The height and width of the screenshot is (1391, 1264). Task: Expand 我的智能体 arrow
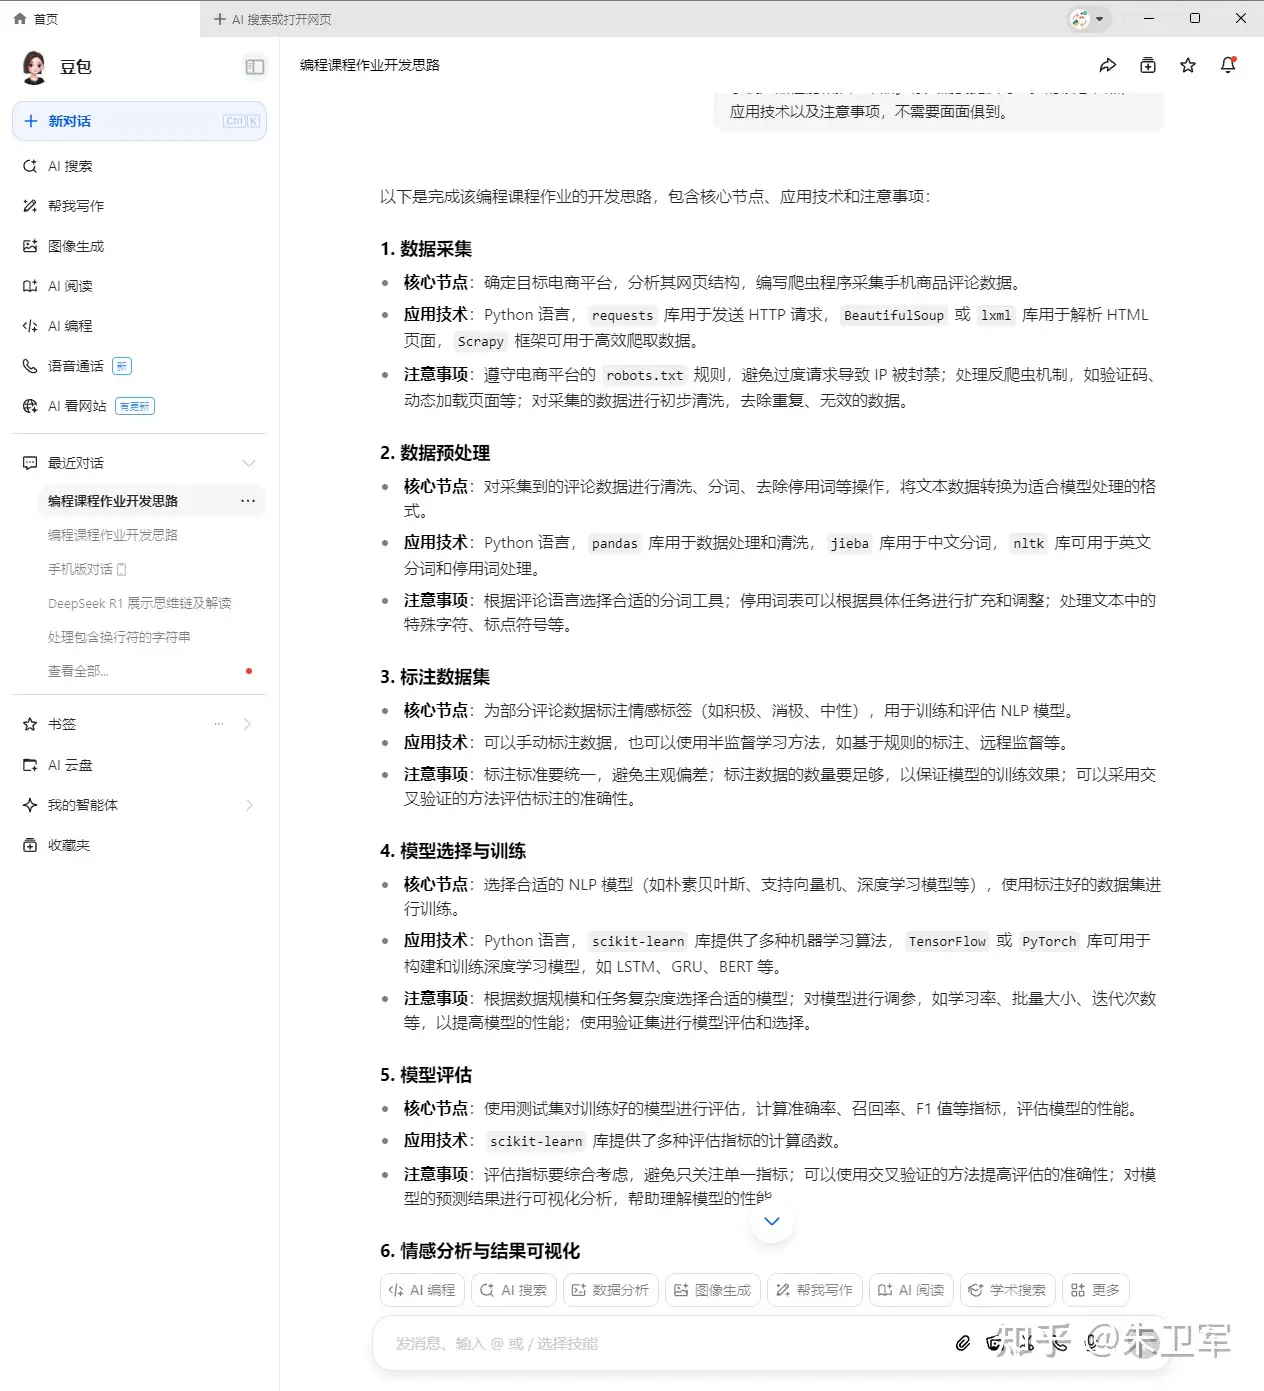(249, 805)
